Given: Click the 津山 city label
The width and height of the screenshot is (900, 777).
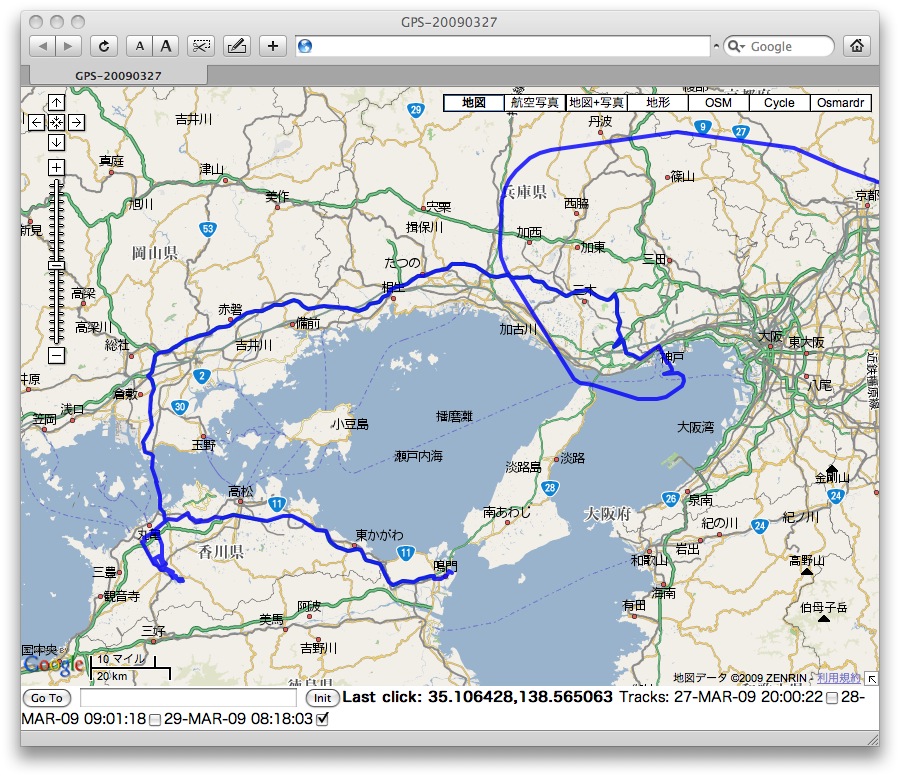Looking at the screenshot, I should 211,169.
